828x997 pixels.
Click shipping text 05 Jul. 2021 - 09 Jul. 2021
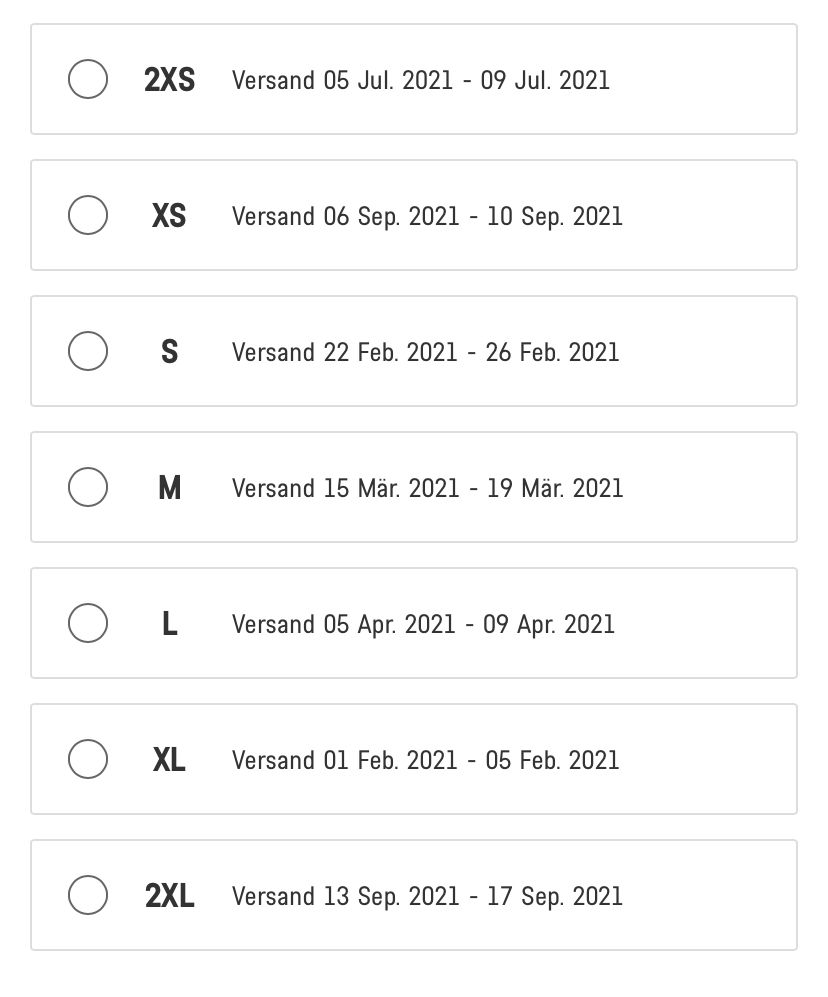tap(421, 80)
